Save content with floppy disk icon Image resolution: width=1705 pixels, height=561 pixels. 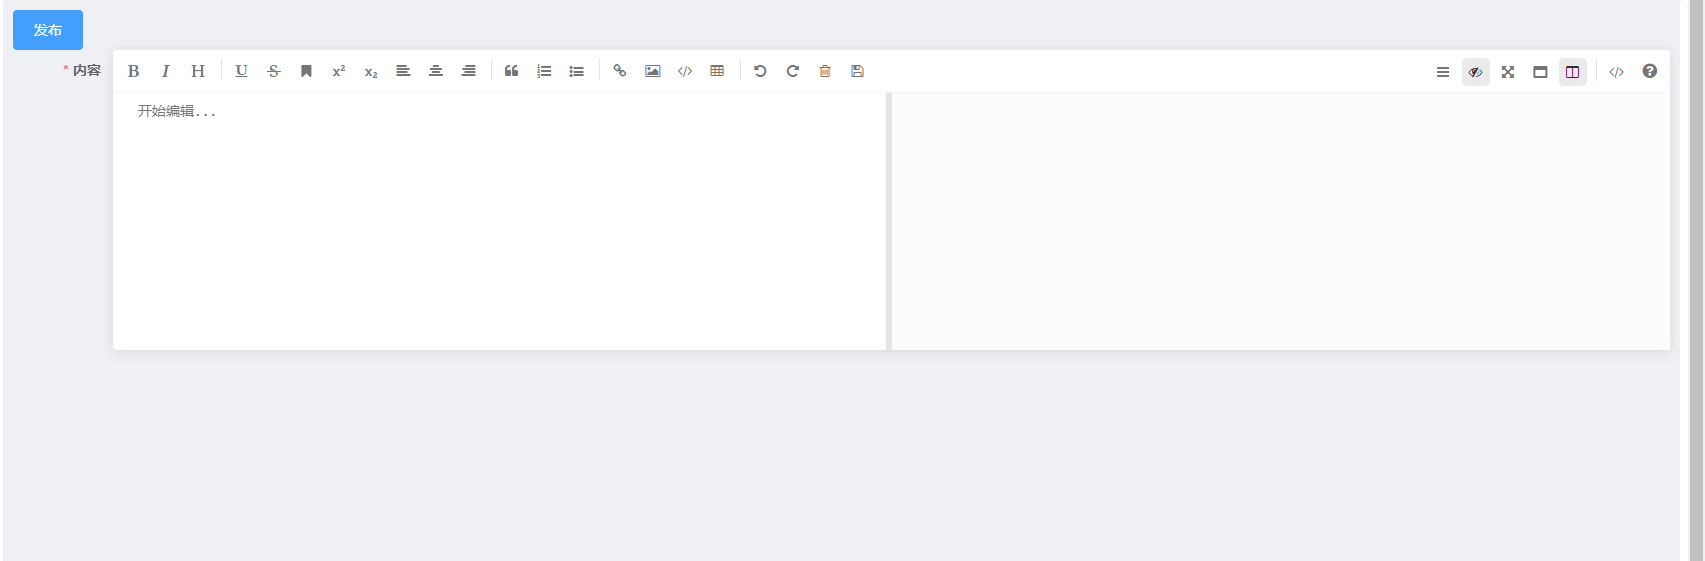pyautogui.click(x=857, y=71)
